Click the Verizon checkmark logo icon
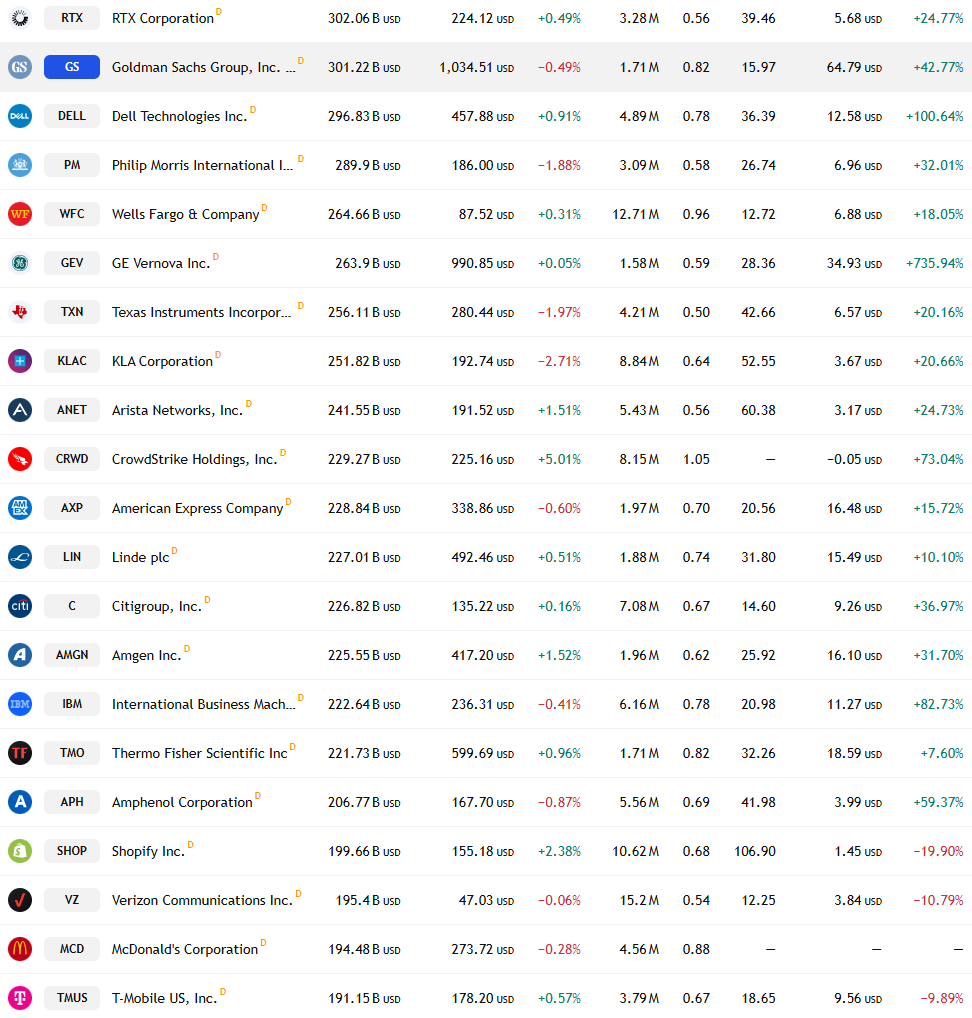 click(x=20, y=900)
